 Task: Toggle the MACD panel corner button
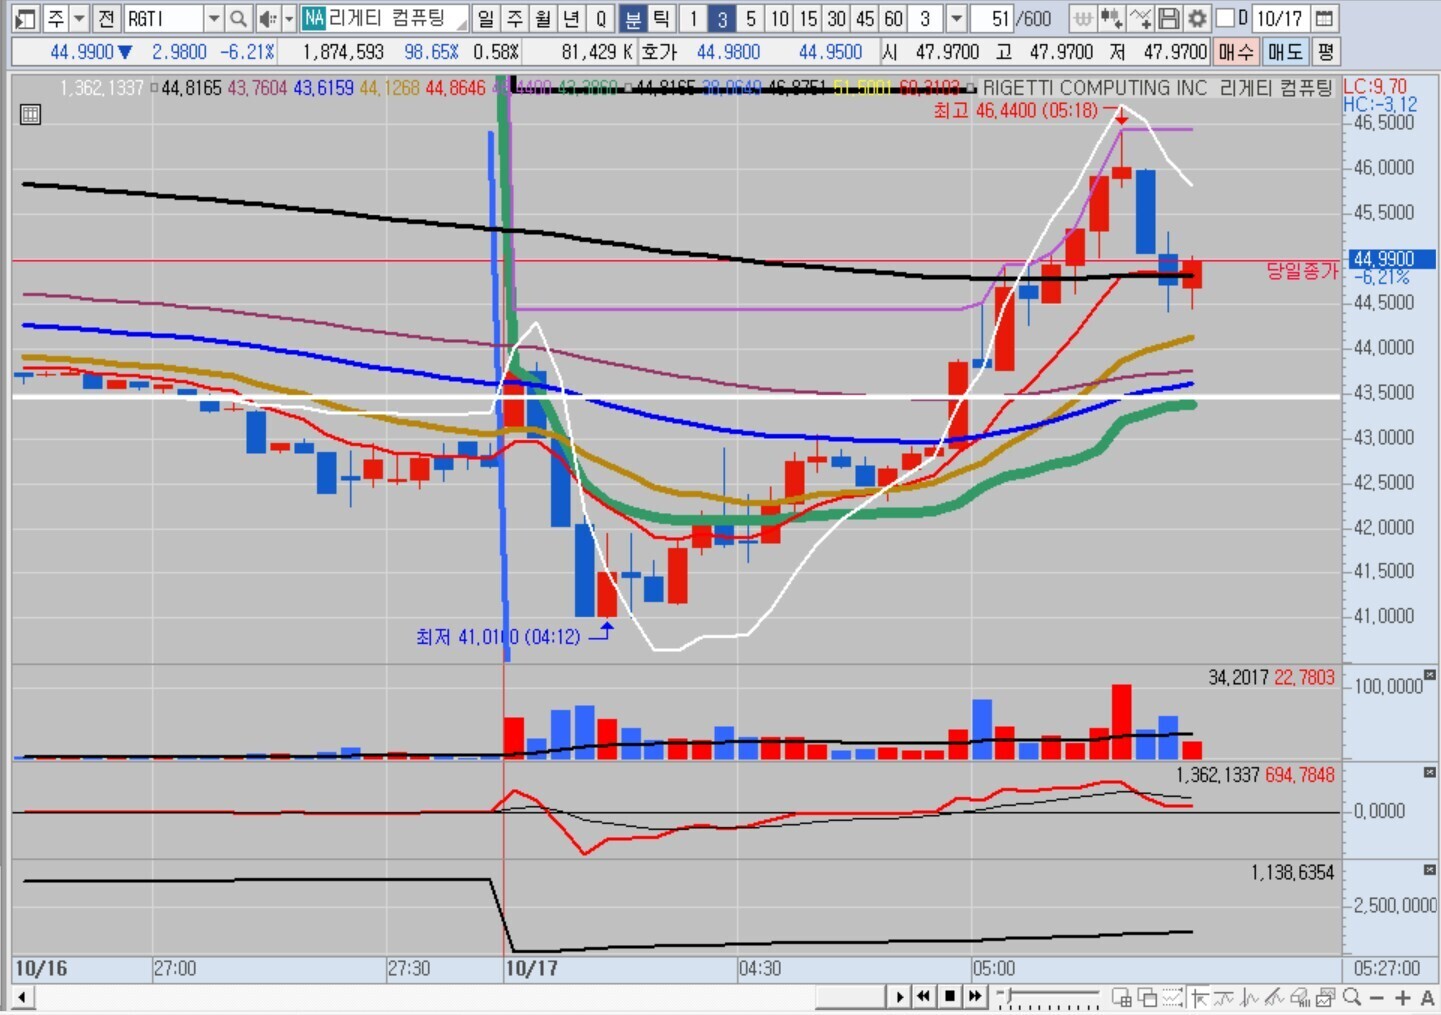pyautogui.click(x=1429, y=772)
